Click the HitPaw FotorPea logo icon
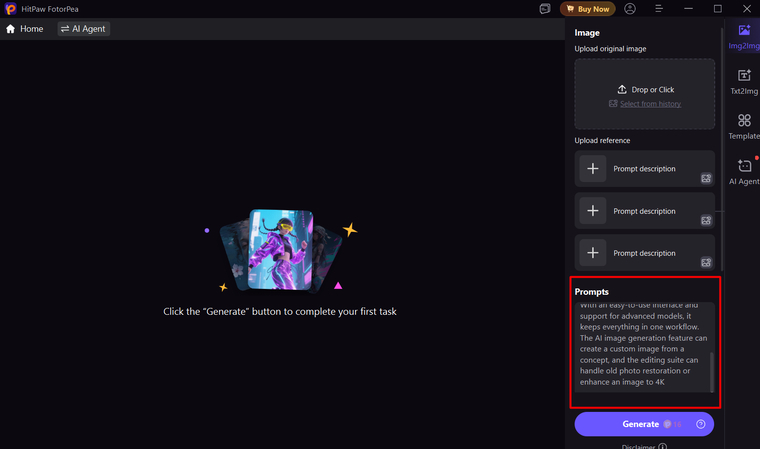 (x=10, y=9)
